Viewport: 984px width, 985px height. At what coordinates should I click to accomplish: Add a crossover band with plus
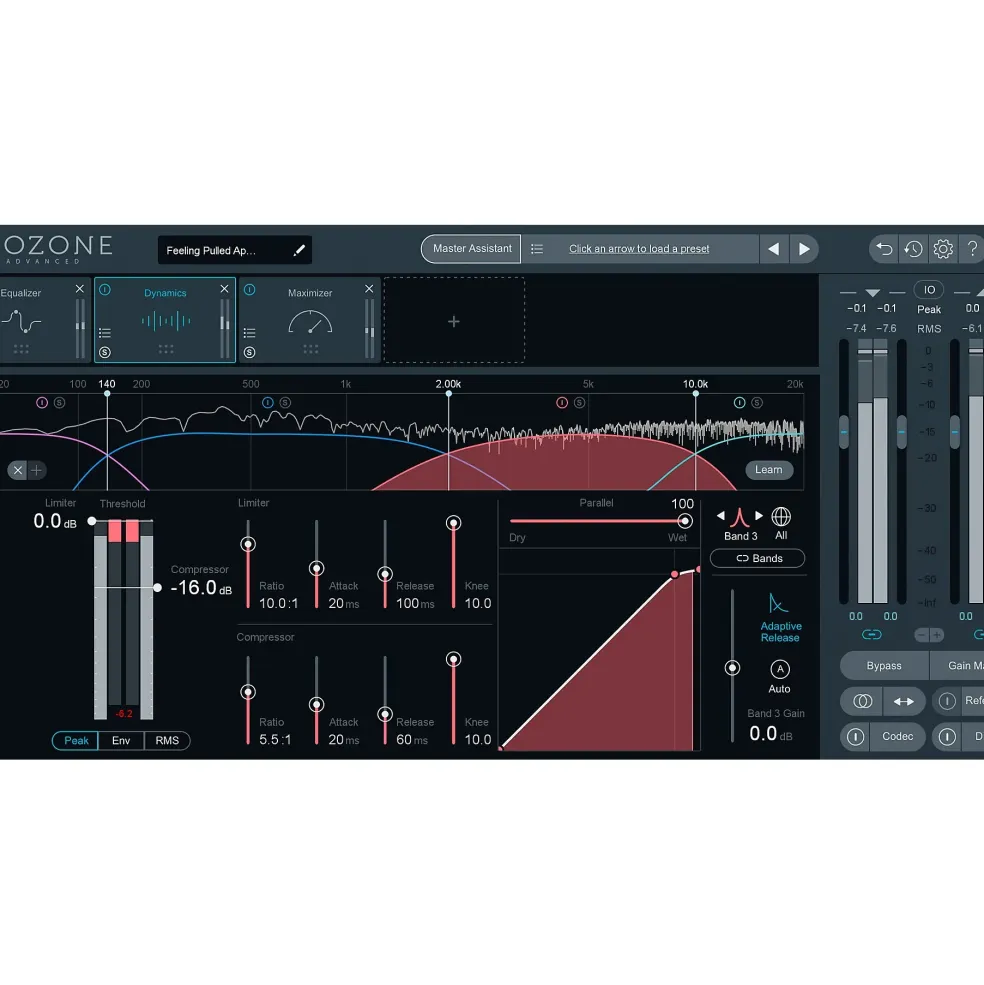(x=36, y=470)
